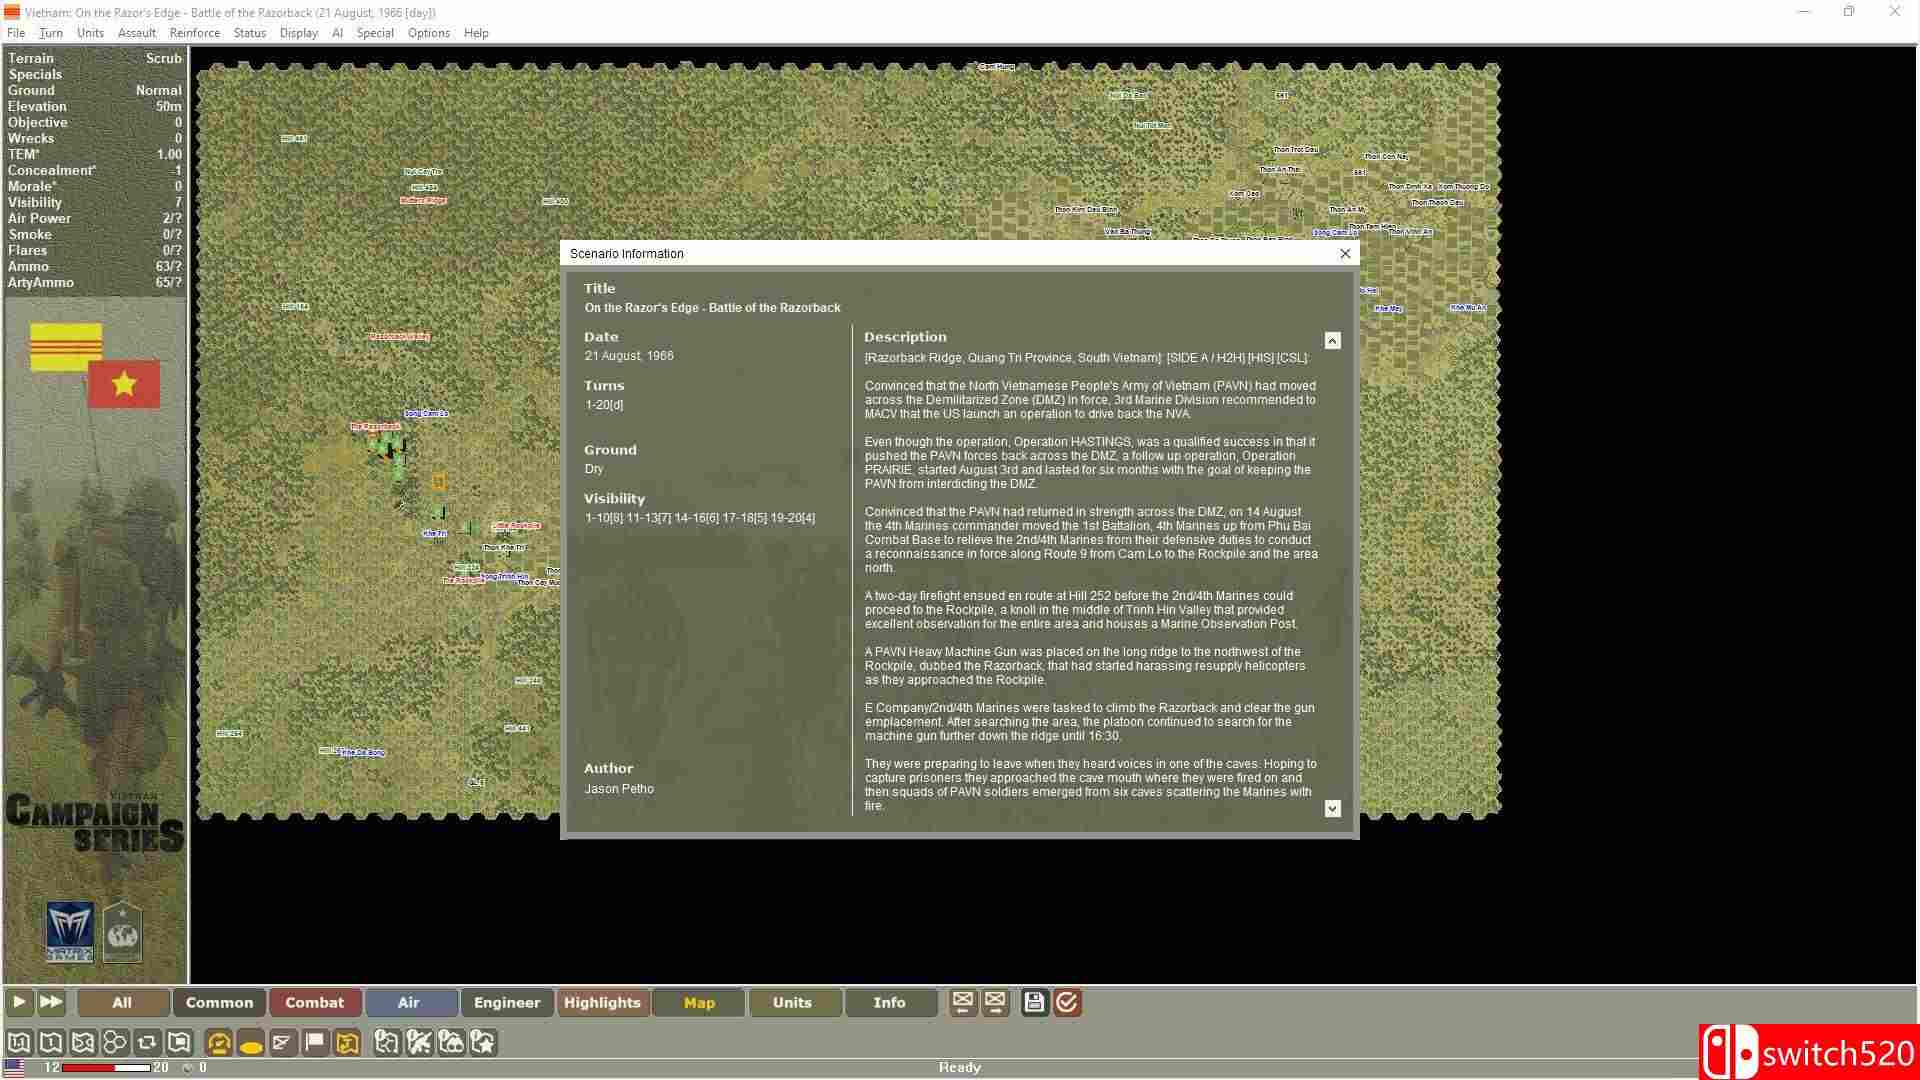The height and width of the screenshot is (1080, 1920).
Task: Toggle the Highlights toolbar tab
Action: (602, 1002)
